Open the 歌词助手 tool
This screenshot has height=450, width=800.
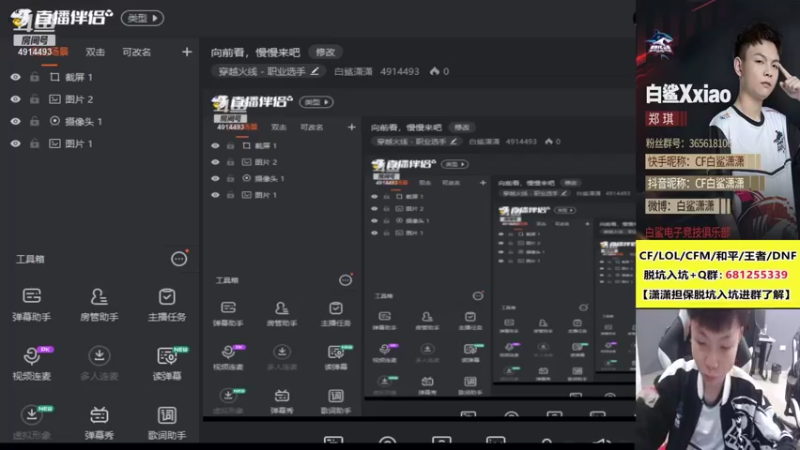pyautogui.click(x=167, y=422)
